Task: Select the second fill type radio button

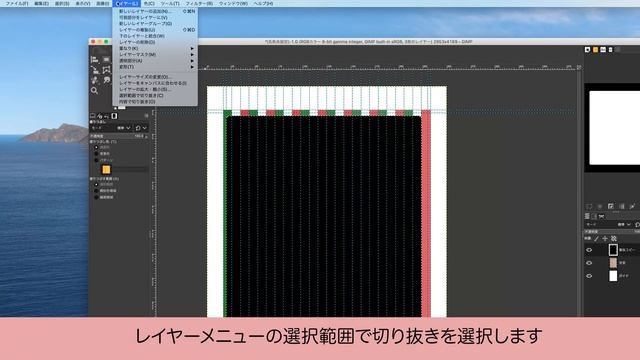Action: point(96,154)
